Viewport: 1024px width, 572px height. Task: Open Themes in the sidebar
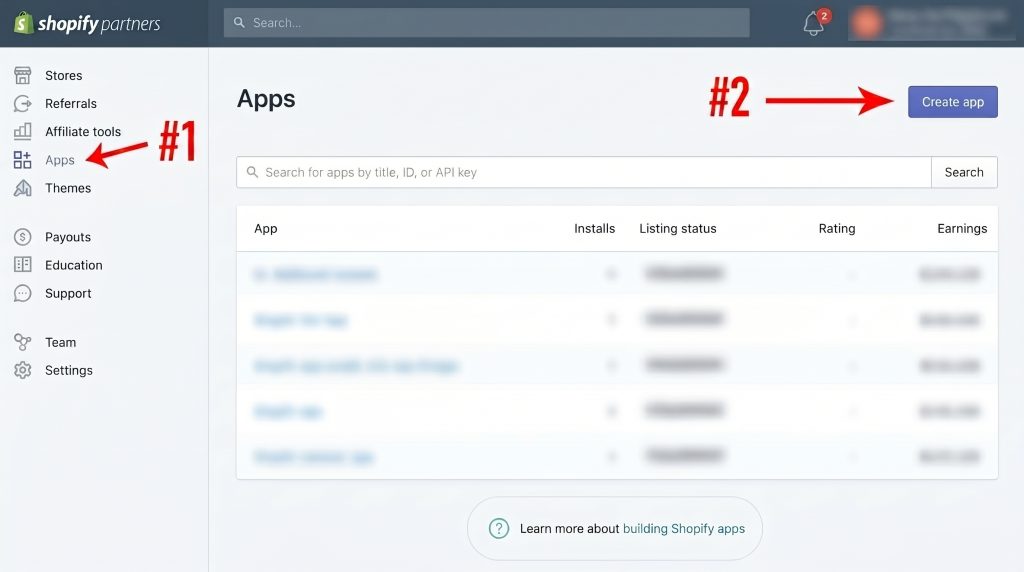(68, 188)
